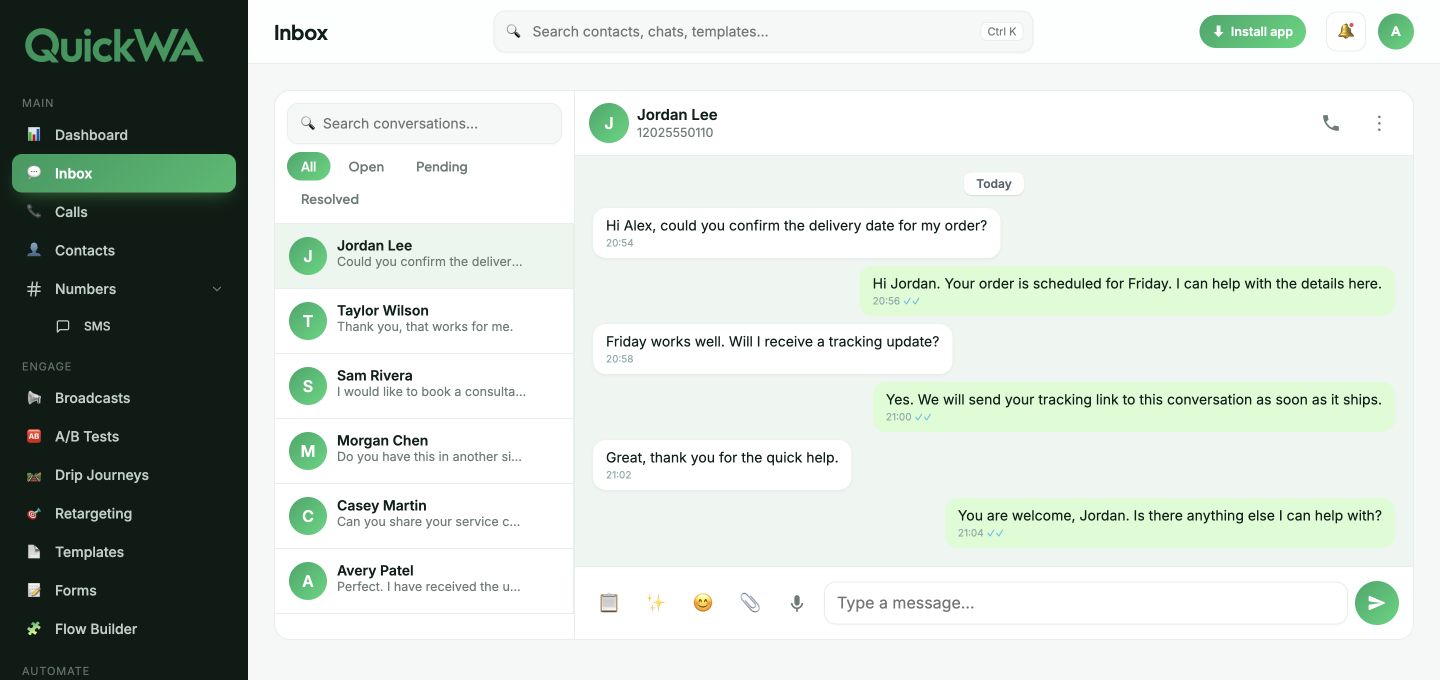
Task: Open Flow Builder puzzle icon
Action: tap(34, 629)
